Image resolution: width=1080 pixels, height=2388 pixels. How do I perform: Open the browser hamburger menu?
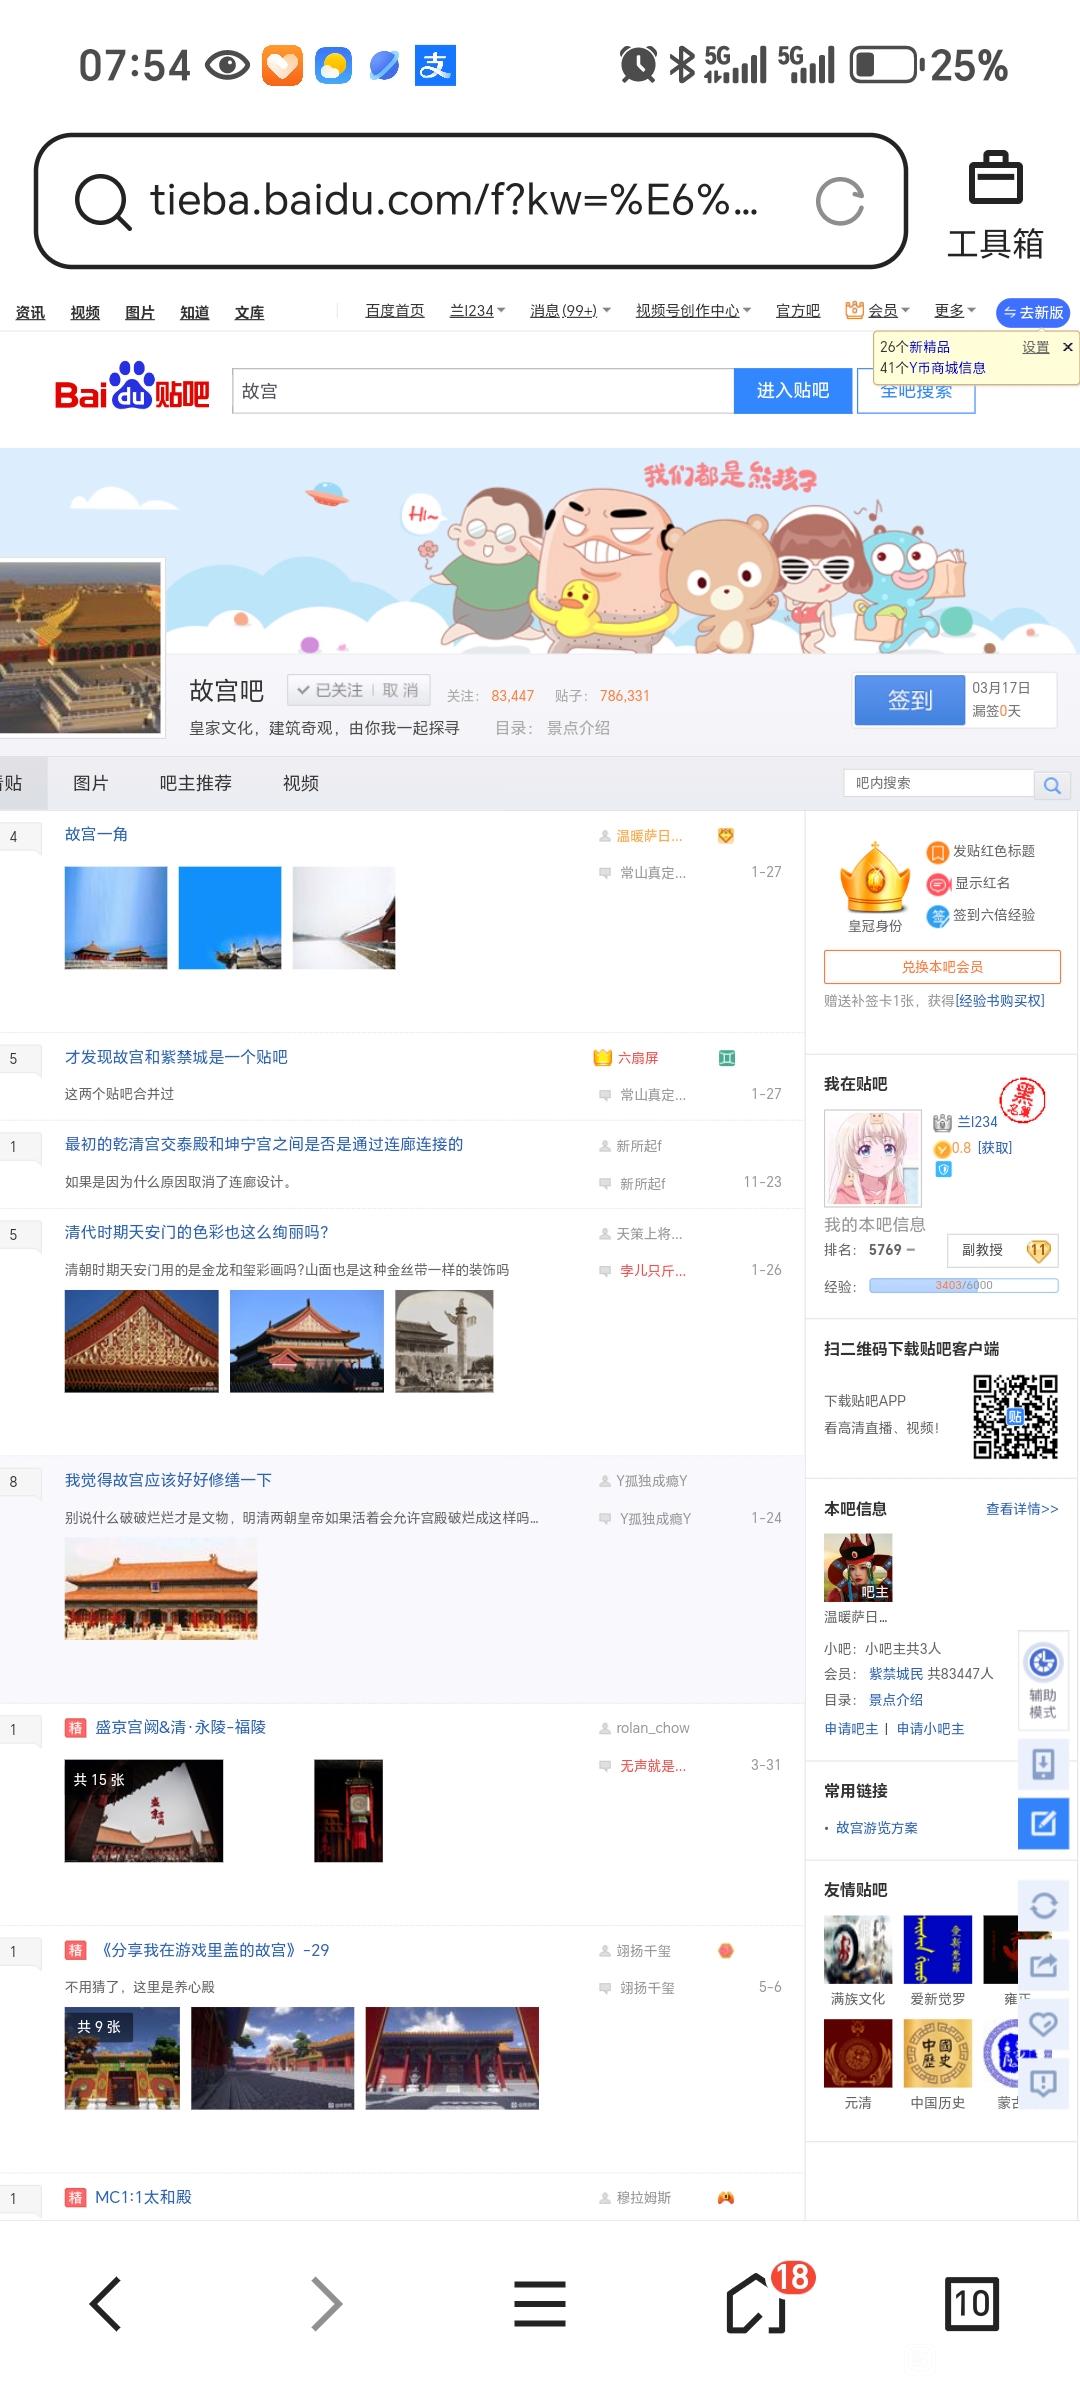click(x=540, y=2304)
